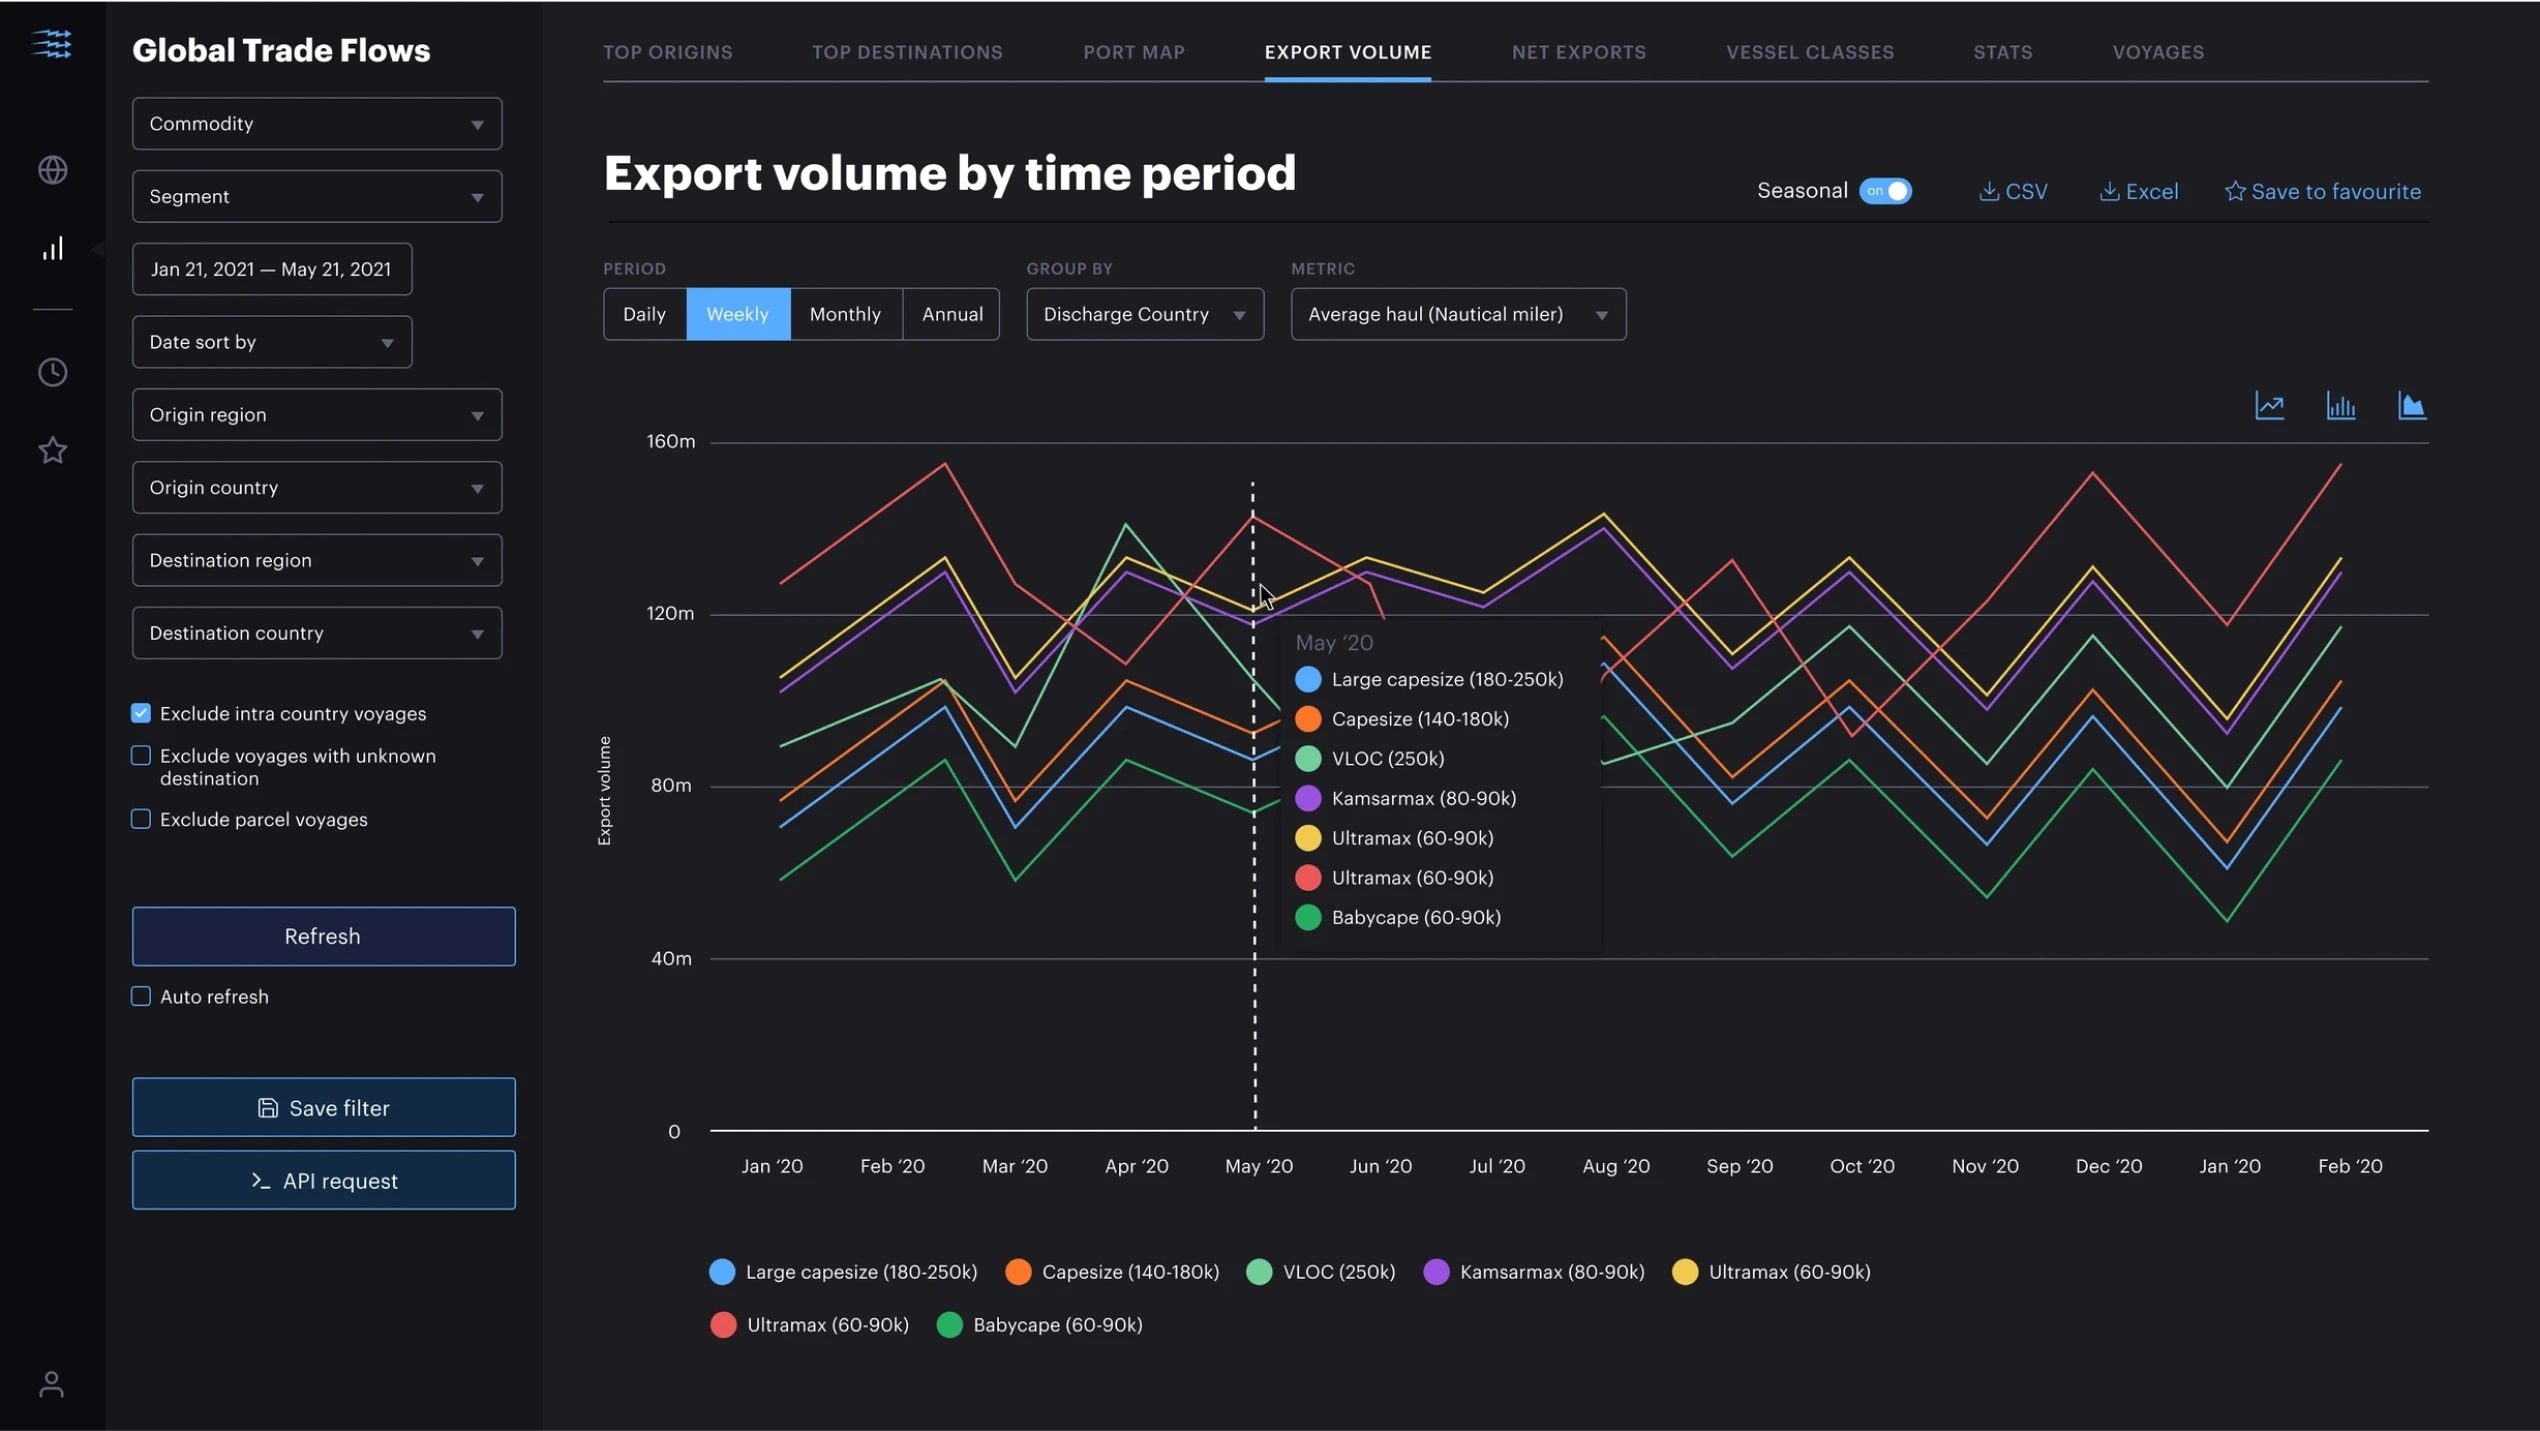Open the Average haul metric dropdown
The image size is (2540, 1431).
point(1458,314)
